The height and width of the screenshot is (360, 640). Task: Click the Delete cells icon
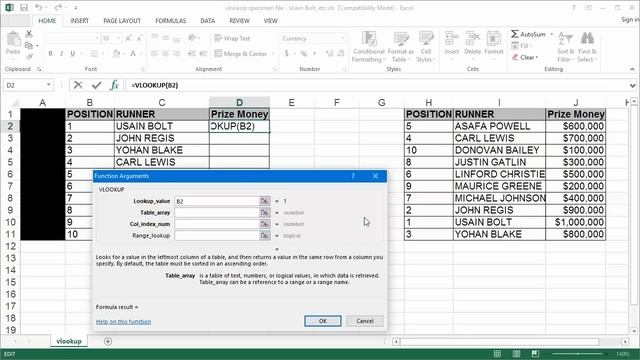pos(473,39)
